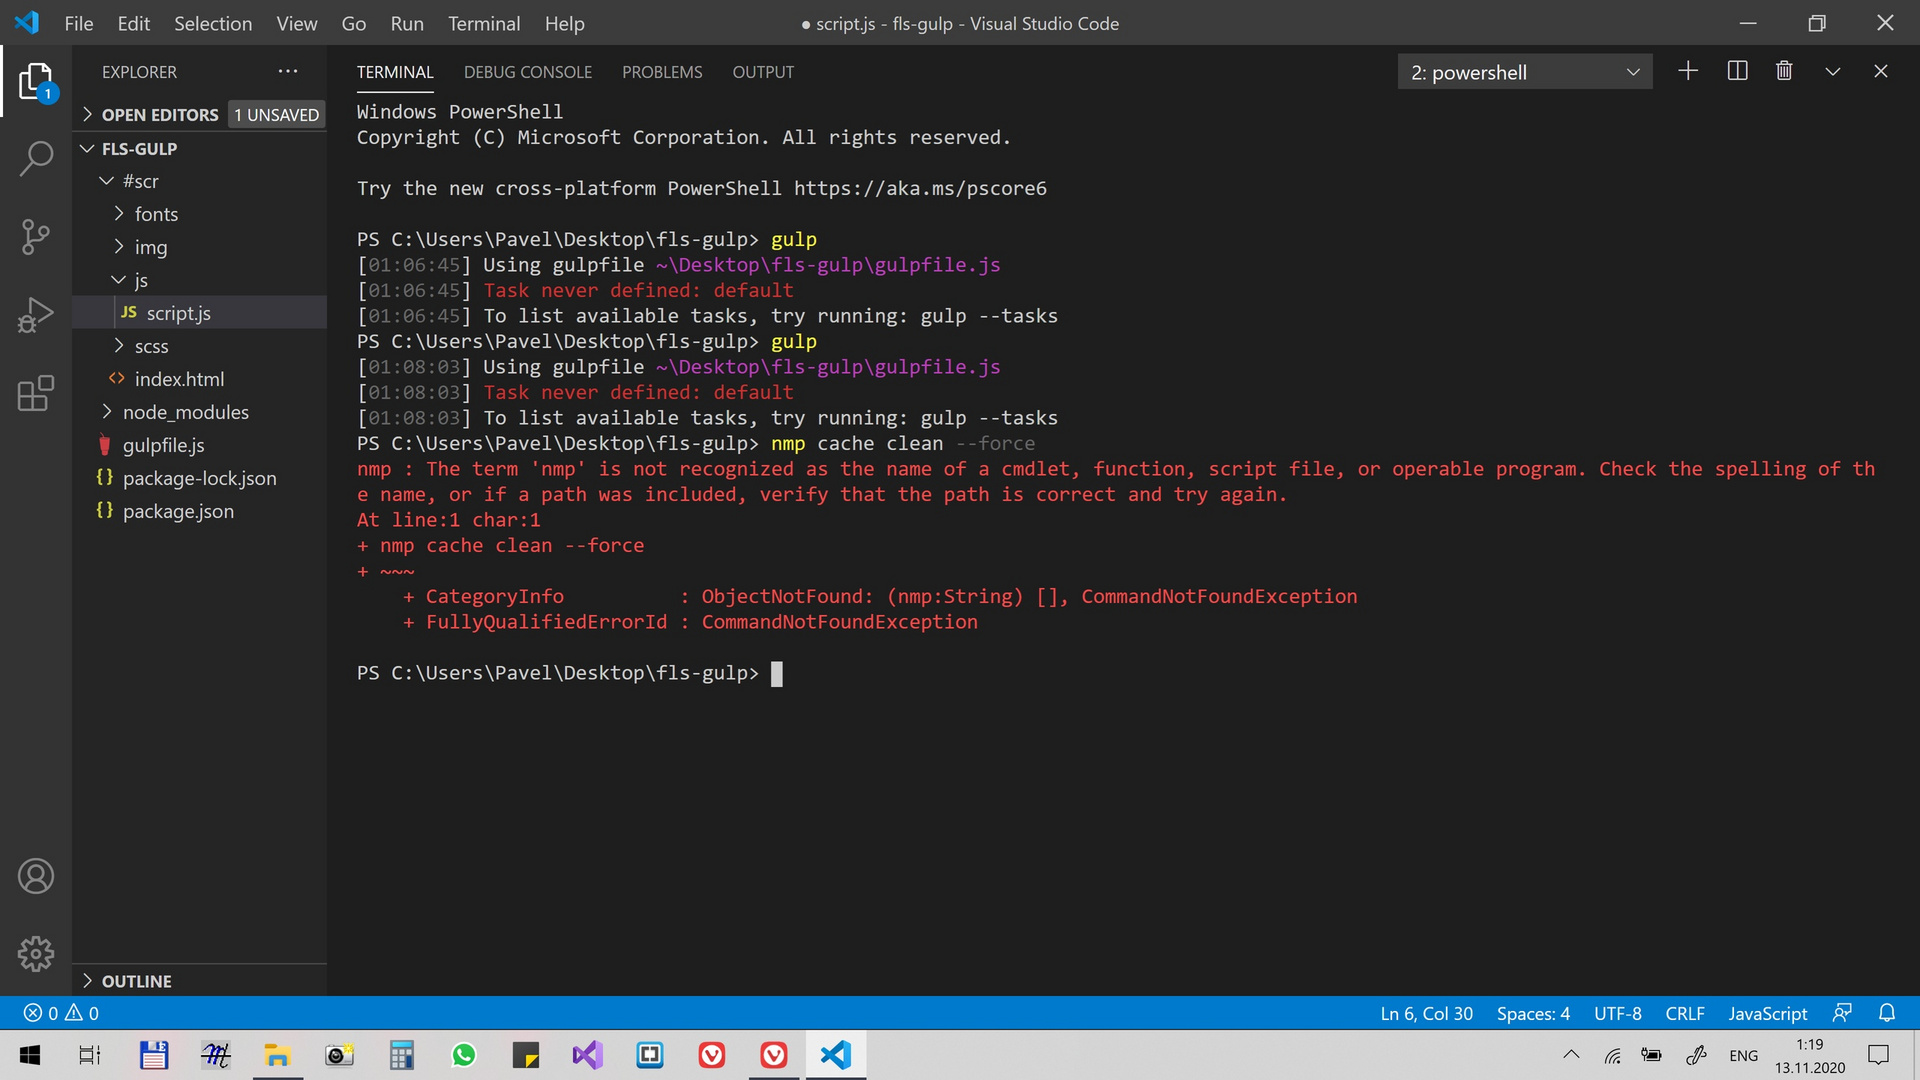Switch to the Output tab
Image resolution: width=1920 pixels, height=1080 pixels.
pos(763,72)
